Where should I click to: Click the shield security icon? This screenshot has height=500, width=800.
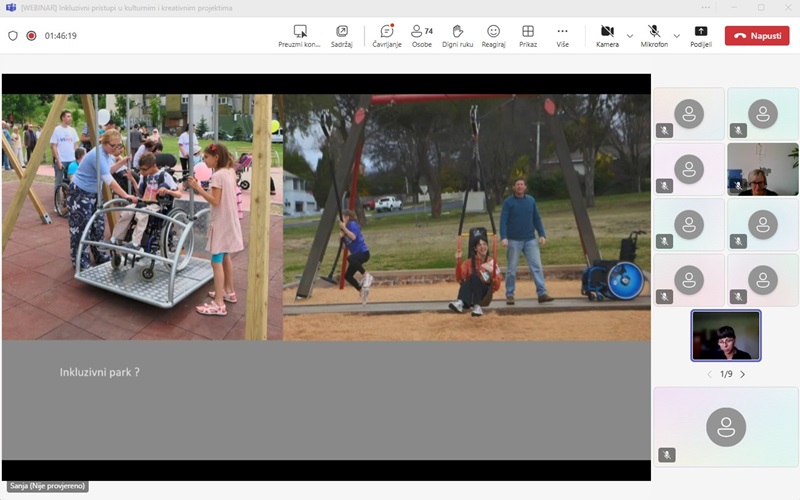point(13,36)
